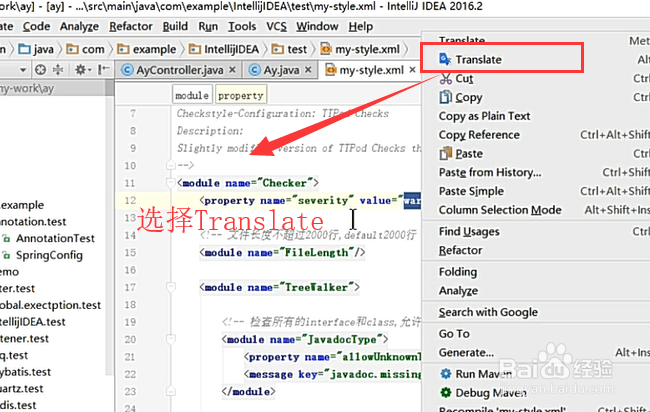Open Paste from History... entry
This screenshot has width=650, height=412.
coord(490,172)
